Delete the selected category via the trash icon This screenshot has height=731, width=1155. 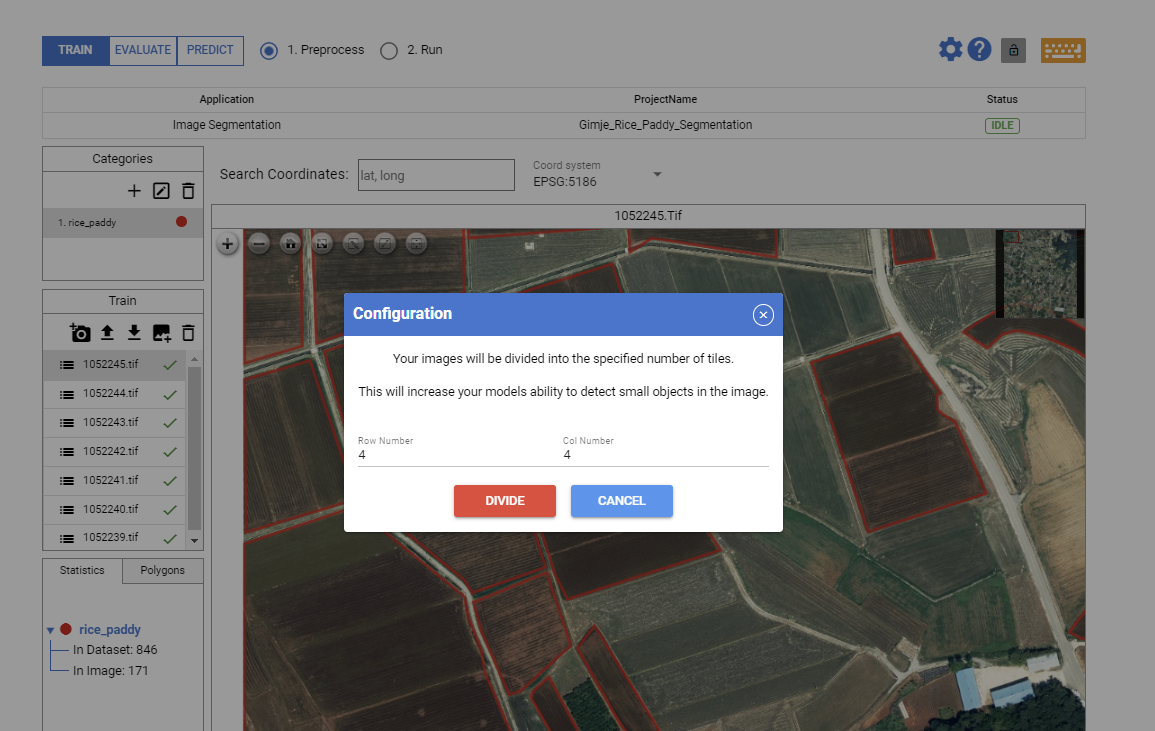point(187,190)
